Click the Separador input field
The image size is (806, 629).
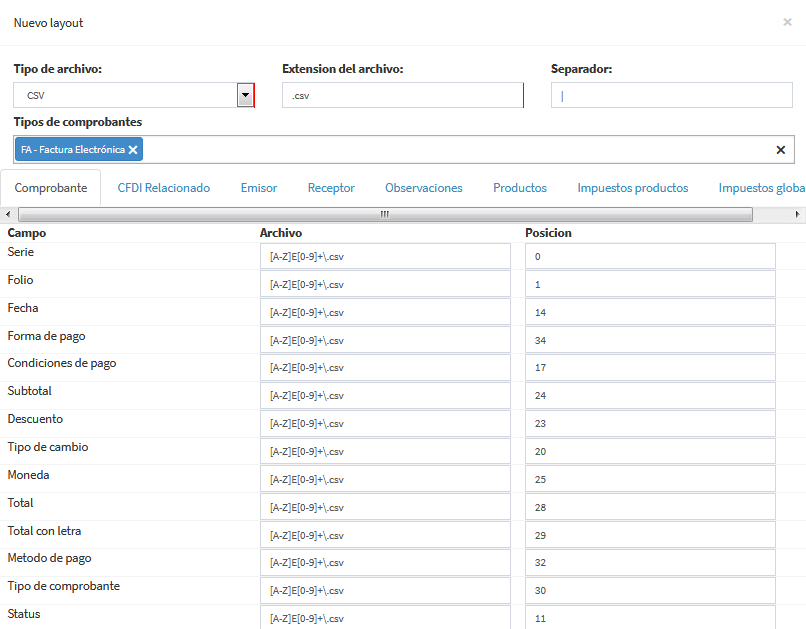click(x=672, y=96)
